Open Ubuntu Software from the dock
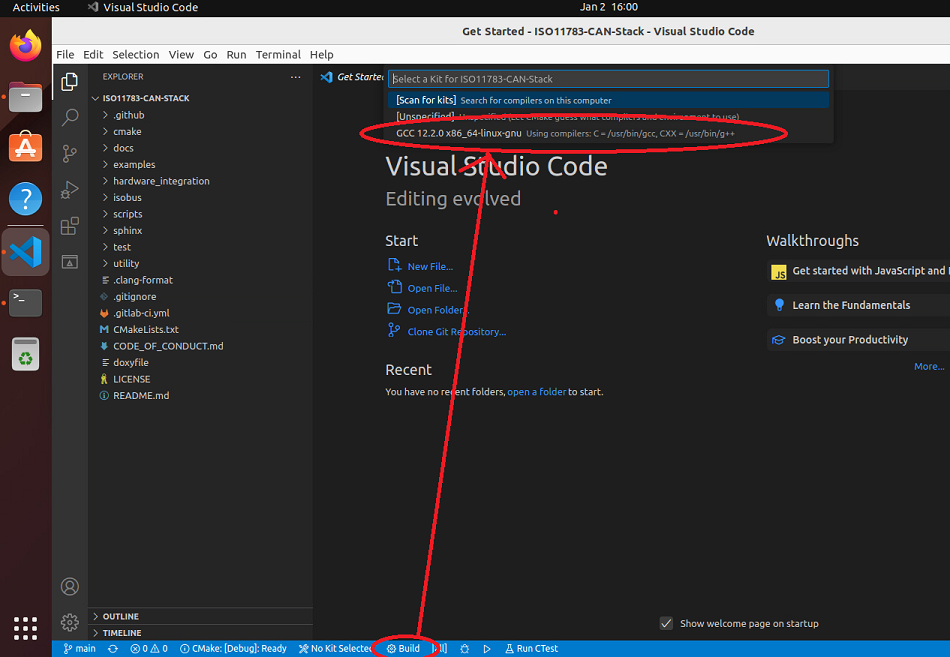Screen dimensions: 950x657 point(25,147)
